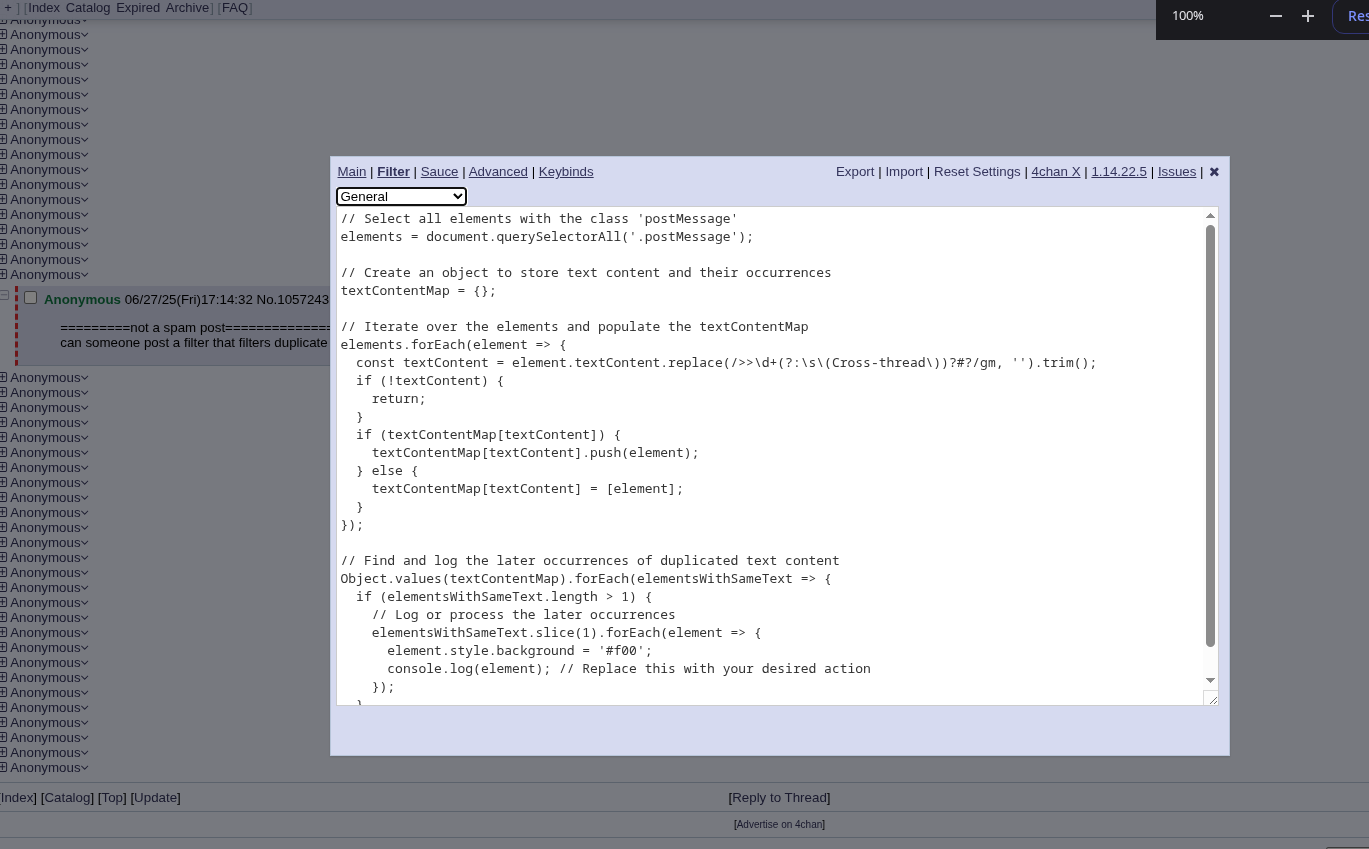Click the line 'textContentMap = {};'
The width and height of the screenshot is (1369, 849).
point(418,291)
